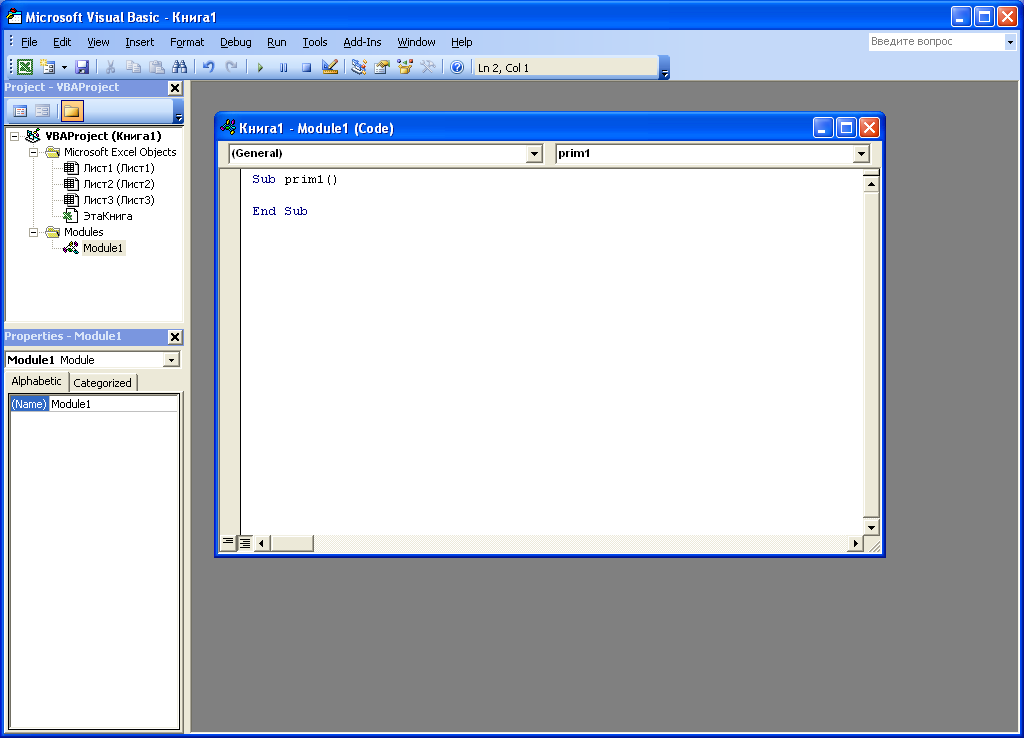
Task: Click the 'End Sub' code line
Action: 280,212
